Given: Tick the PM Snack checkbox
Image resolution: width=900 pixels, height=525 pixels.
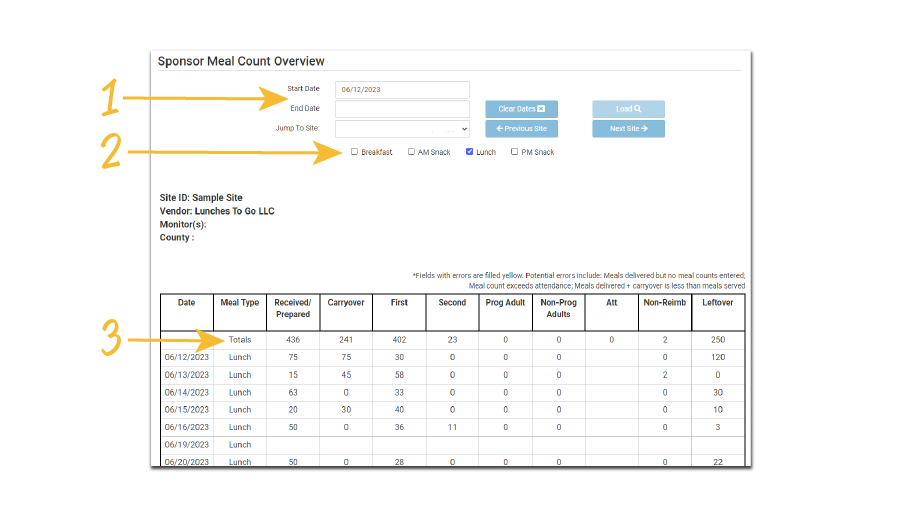Looking at the screenshot, I should tap(515, 152).
